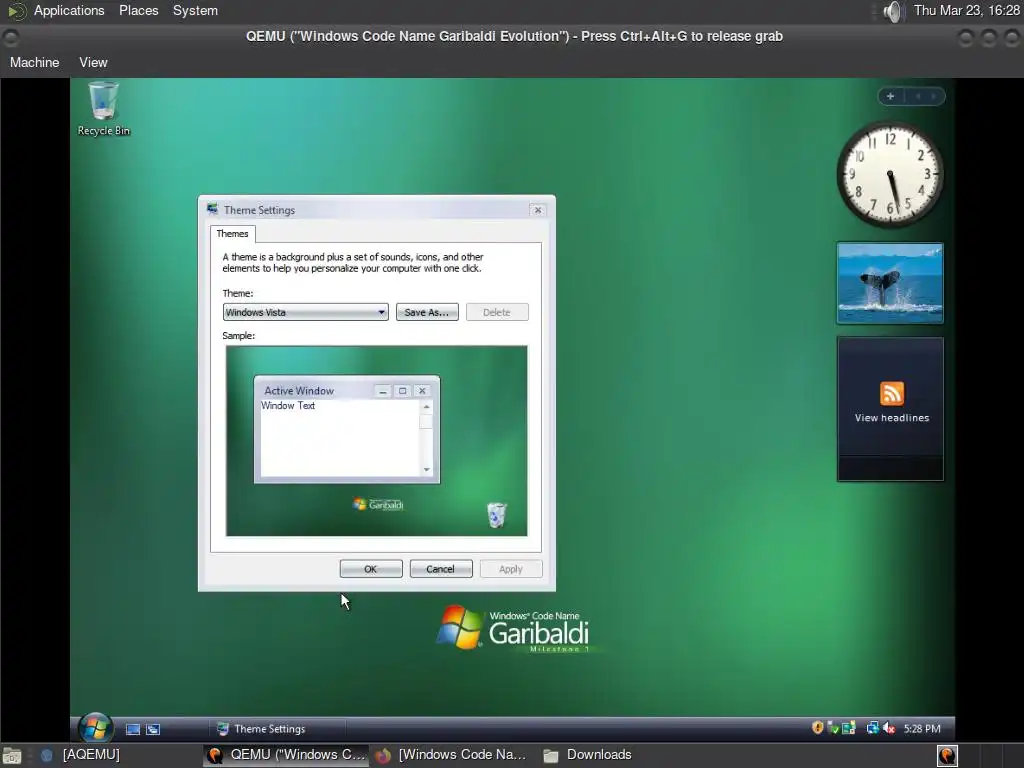The height and width of the screenshot is (768, 1024).
Task: Click View headlines in feed gadget
Action: click(891, 418)
